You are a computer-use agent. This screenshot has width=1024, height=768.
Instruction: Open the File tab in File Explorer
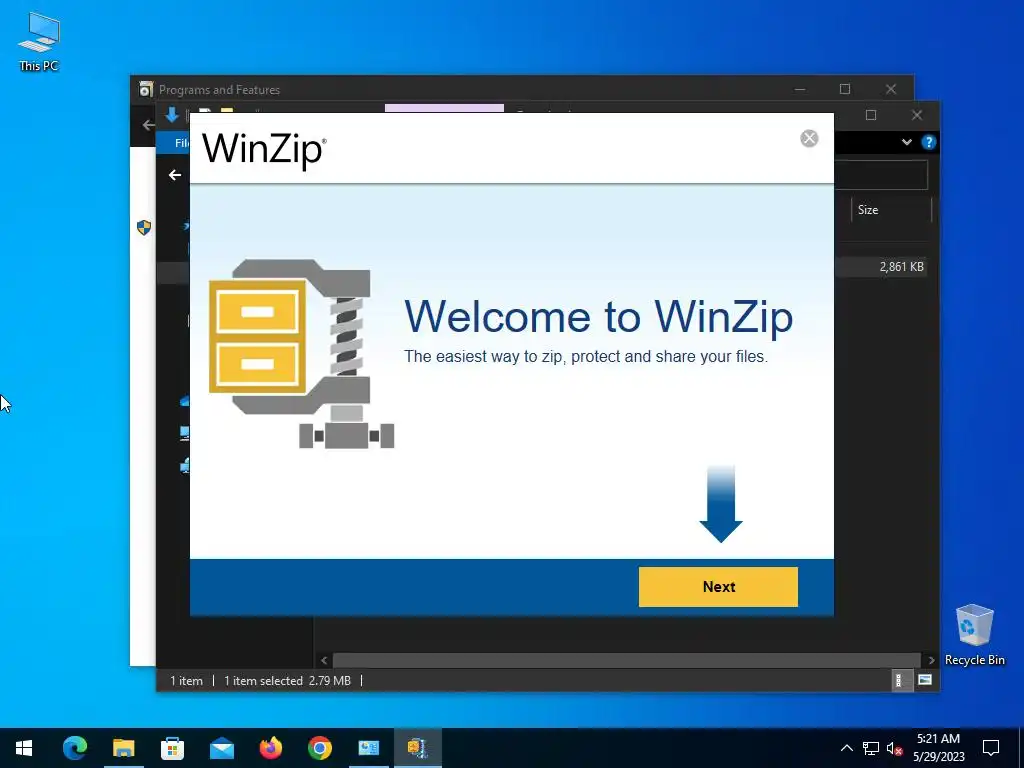[x=181, y=142]
